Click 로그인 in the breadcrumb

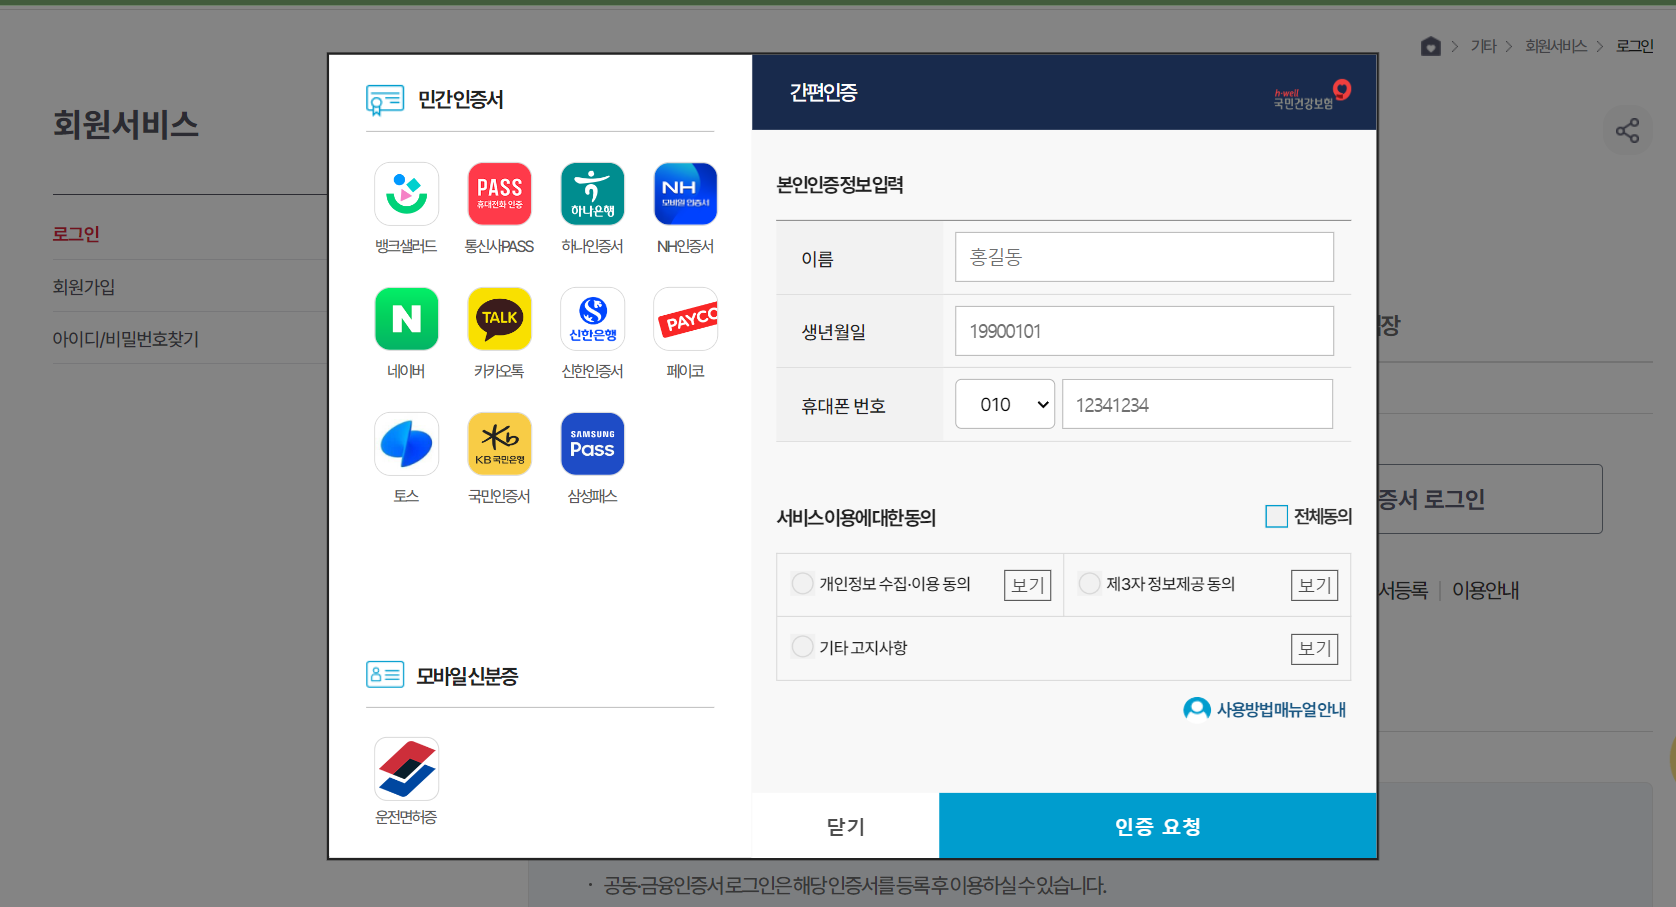1635,46
